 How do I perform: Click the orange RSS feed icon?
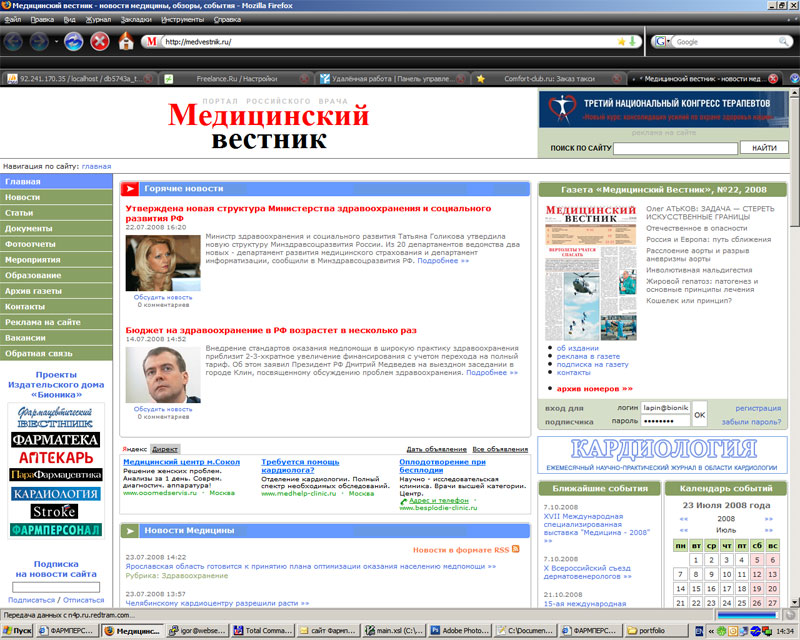(x=516, y=548)
